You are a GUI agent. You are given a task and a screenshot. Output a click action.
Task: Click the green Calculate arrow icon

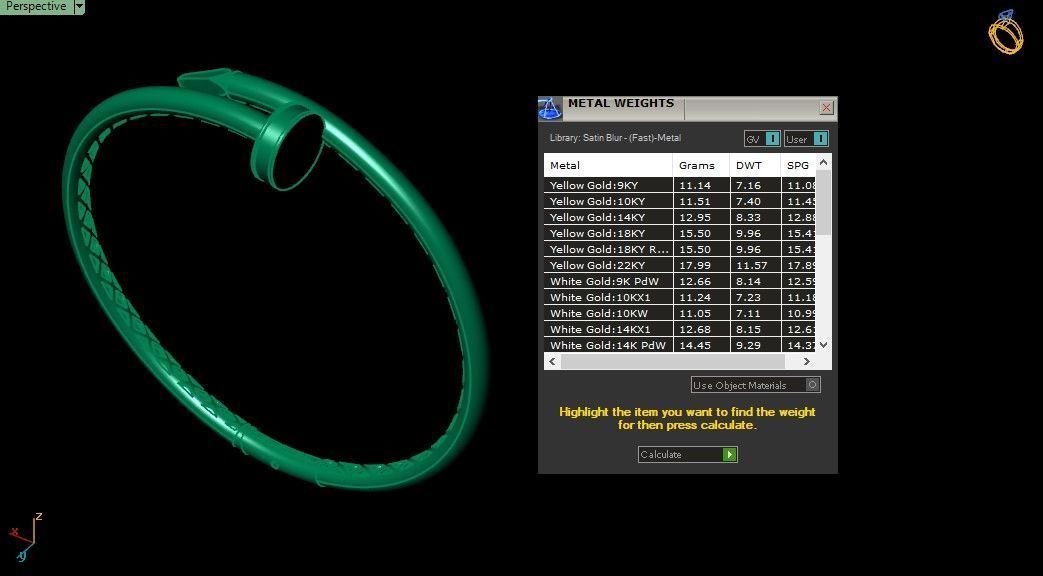point(730,454)
